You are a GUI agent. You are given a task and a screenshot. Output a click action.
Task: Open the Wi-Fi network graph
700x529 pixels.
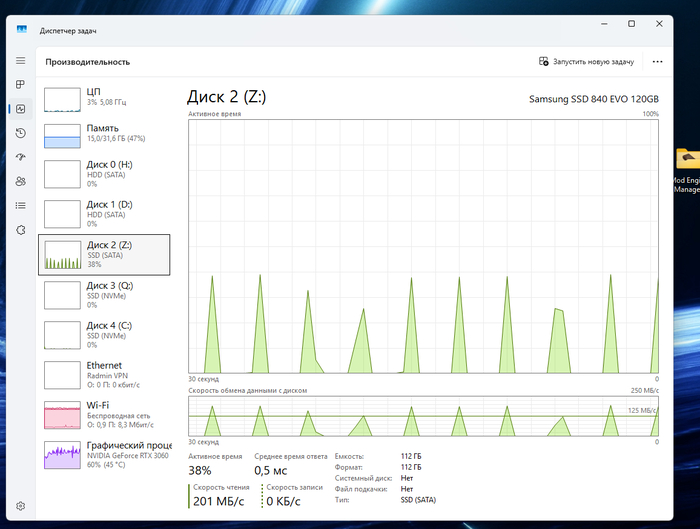point(104,415)
